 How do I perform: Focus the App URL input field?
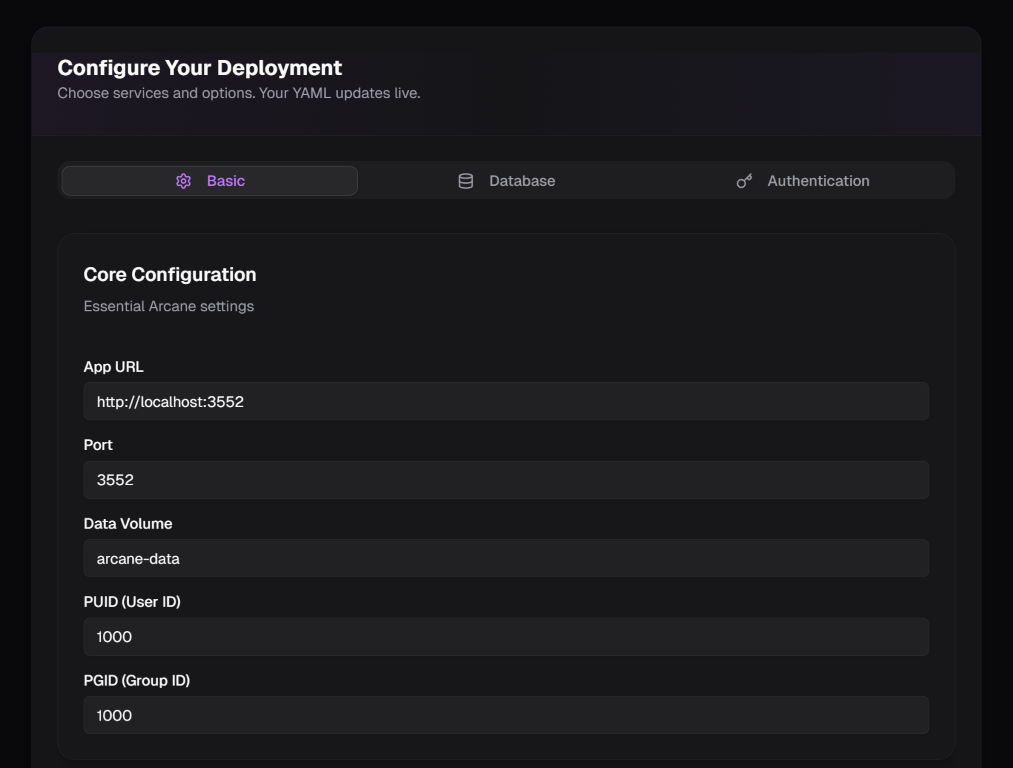pos(506,401)
